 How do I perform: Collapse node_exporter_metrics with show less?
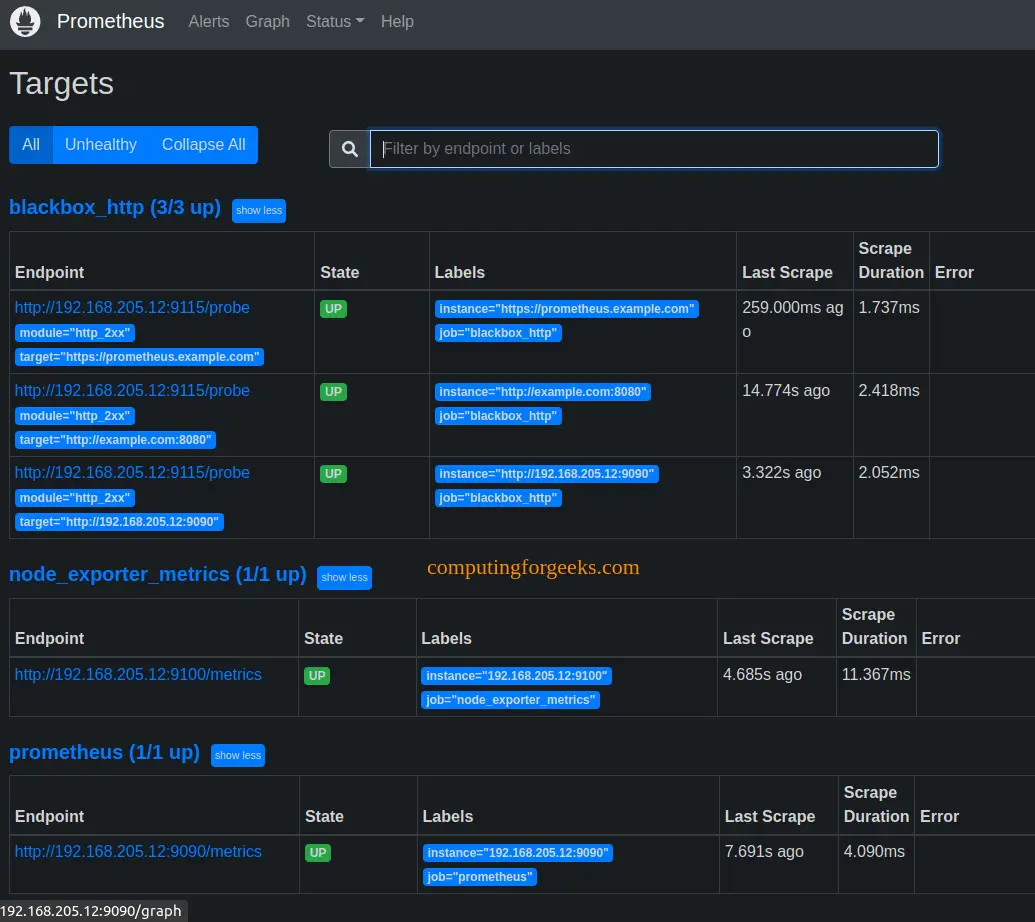pos(344,577)
